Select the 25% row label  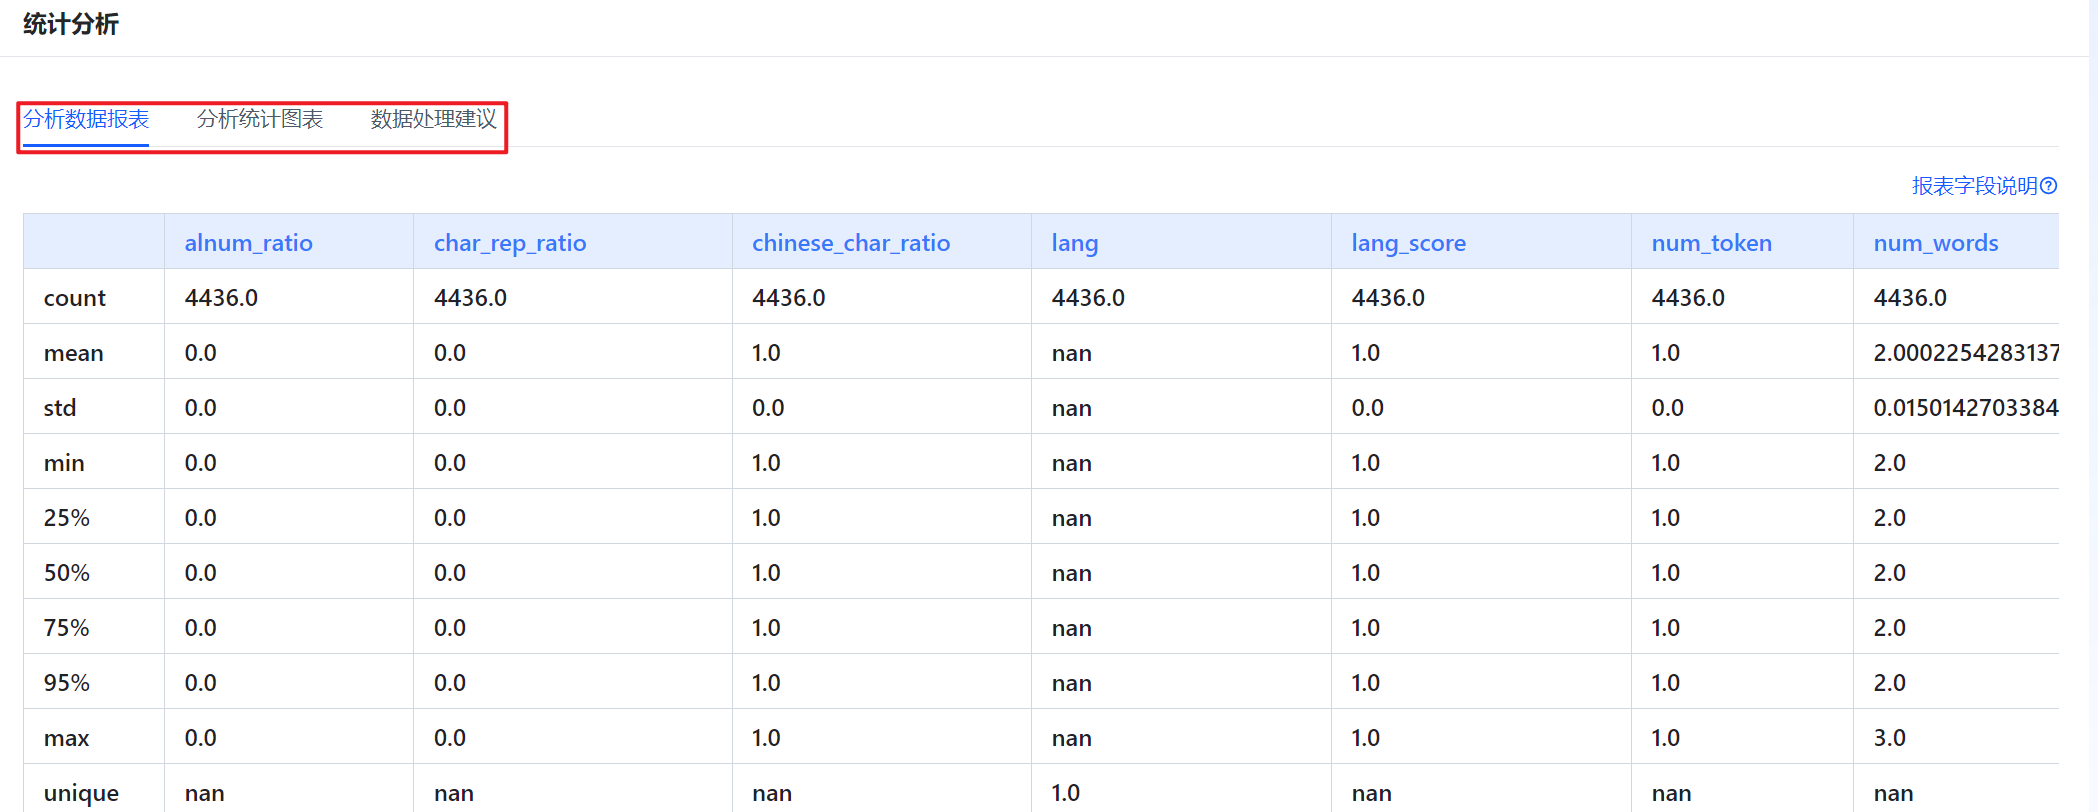(67, 518)
